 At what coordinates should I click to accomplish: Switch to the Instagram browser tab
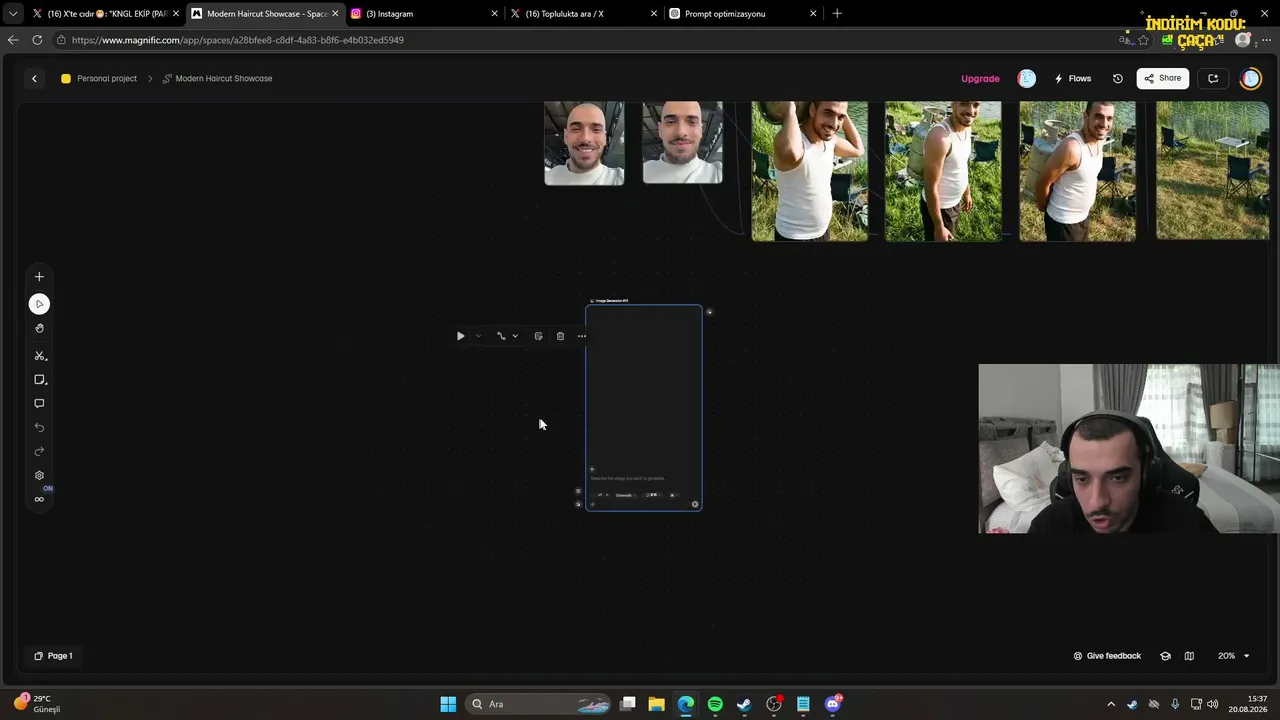(423, 14)
